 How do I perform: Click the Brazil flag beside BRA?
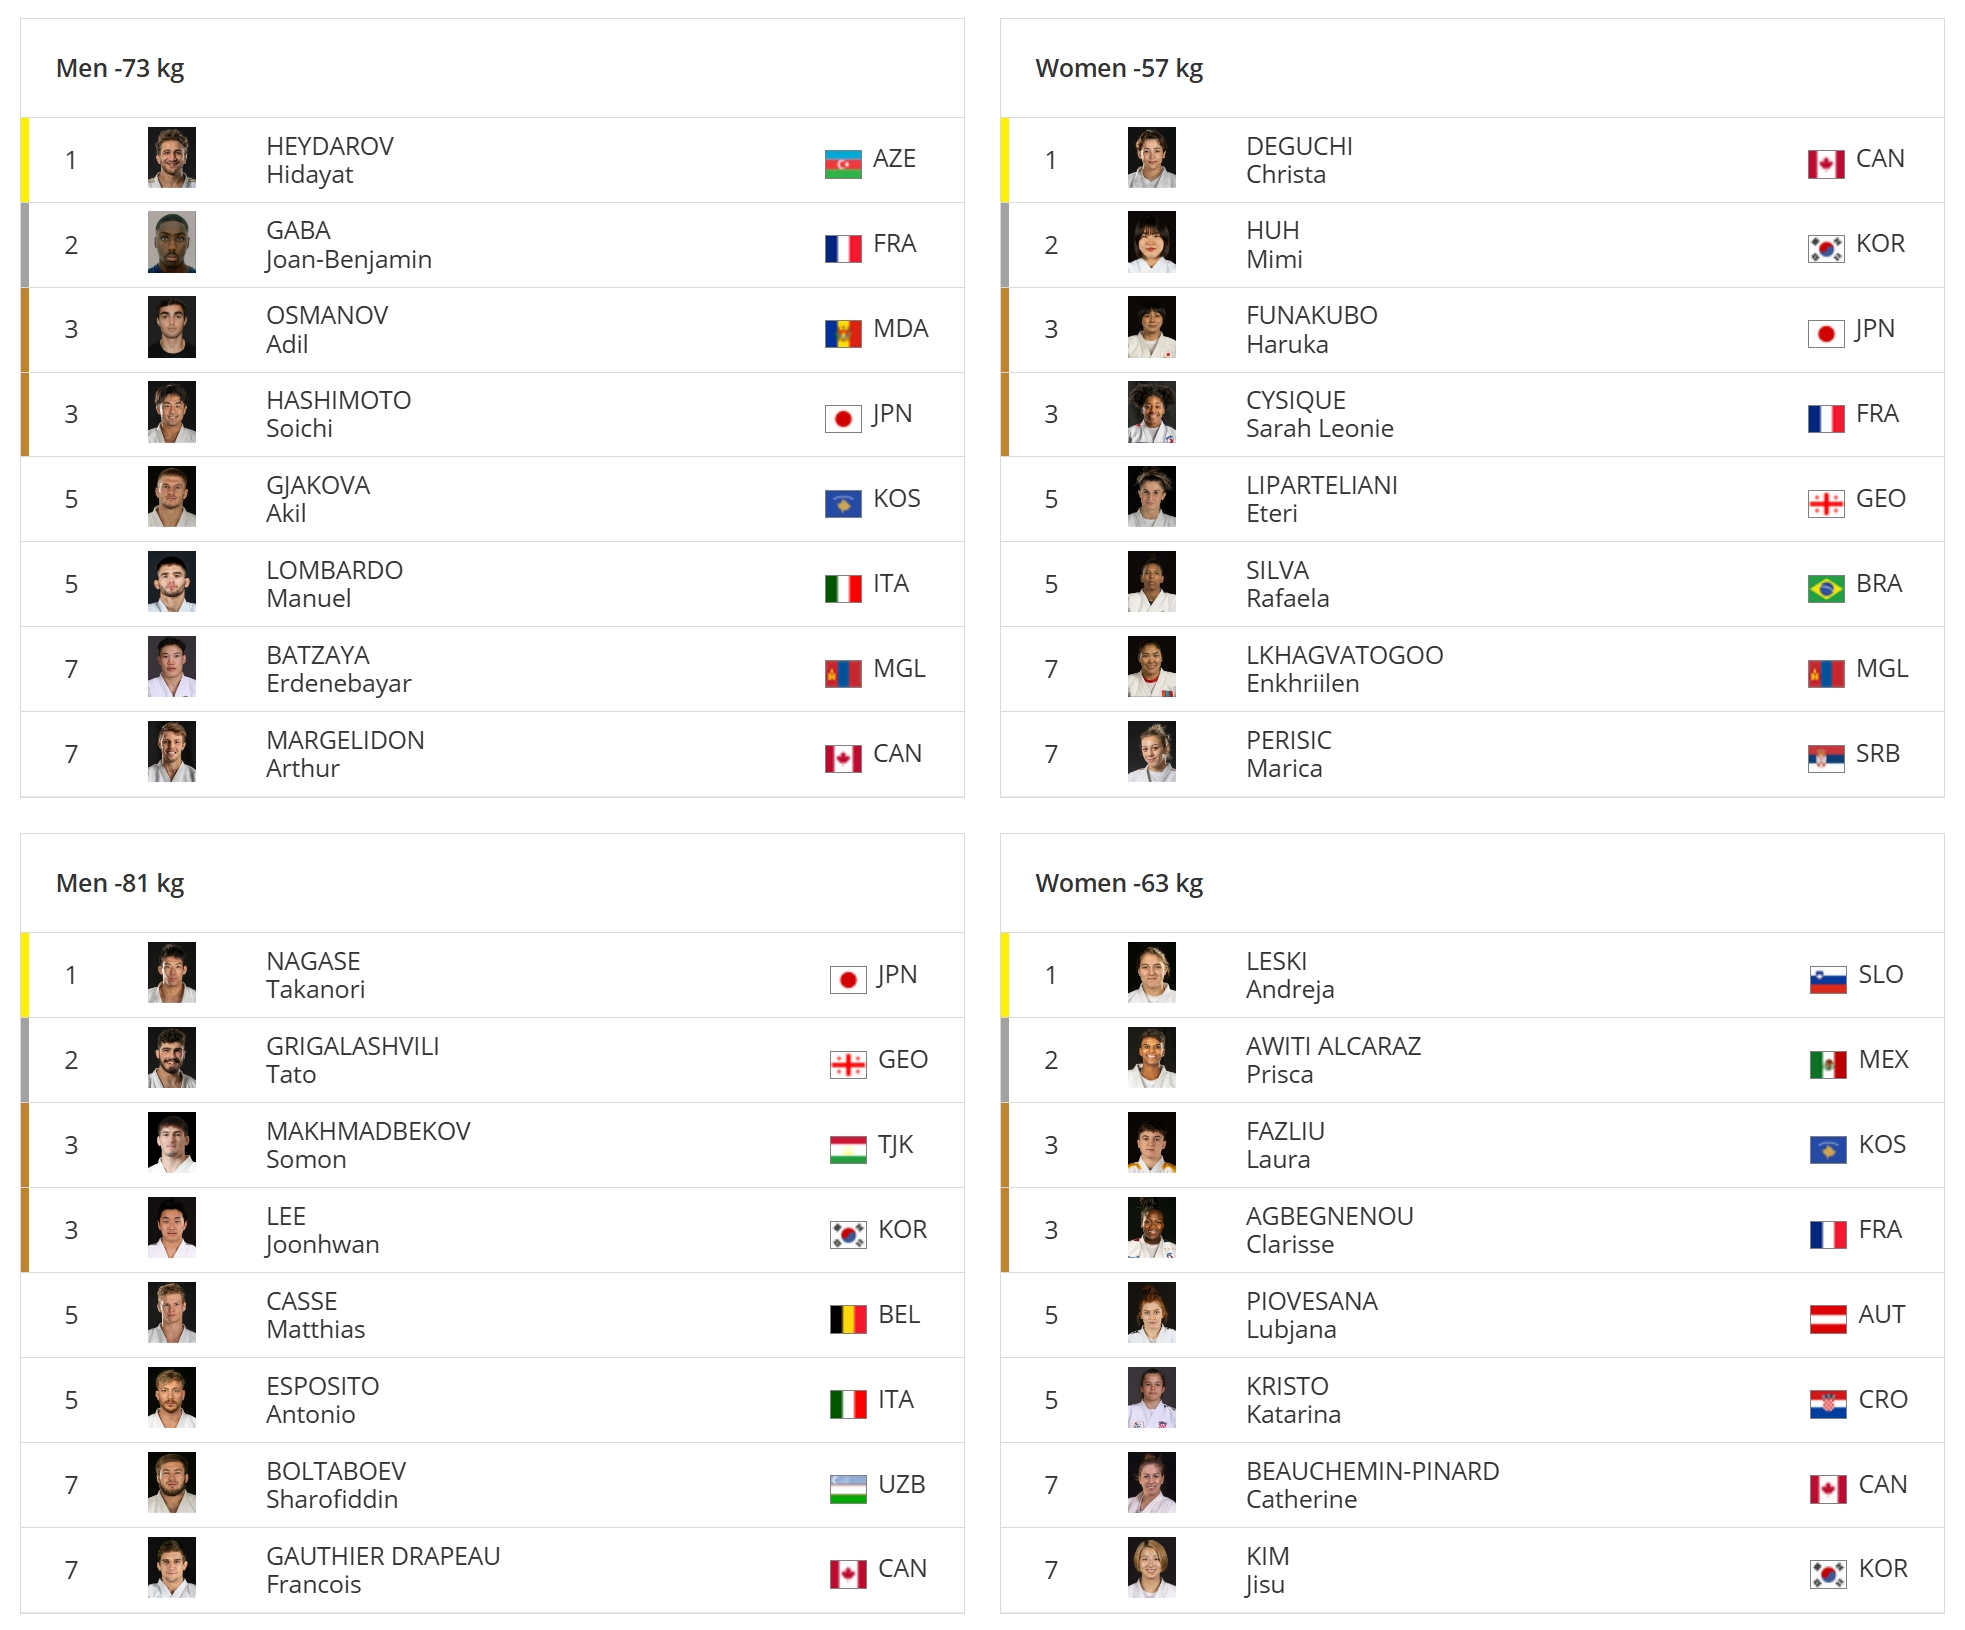pyautogui.click(x=1826, y=588)
